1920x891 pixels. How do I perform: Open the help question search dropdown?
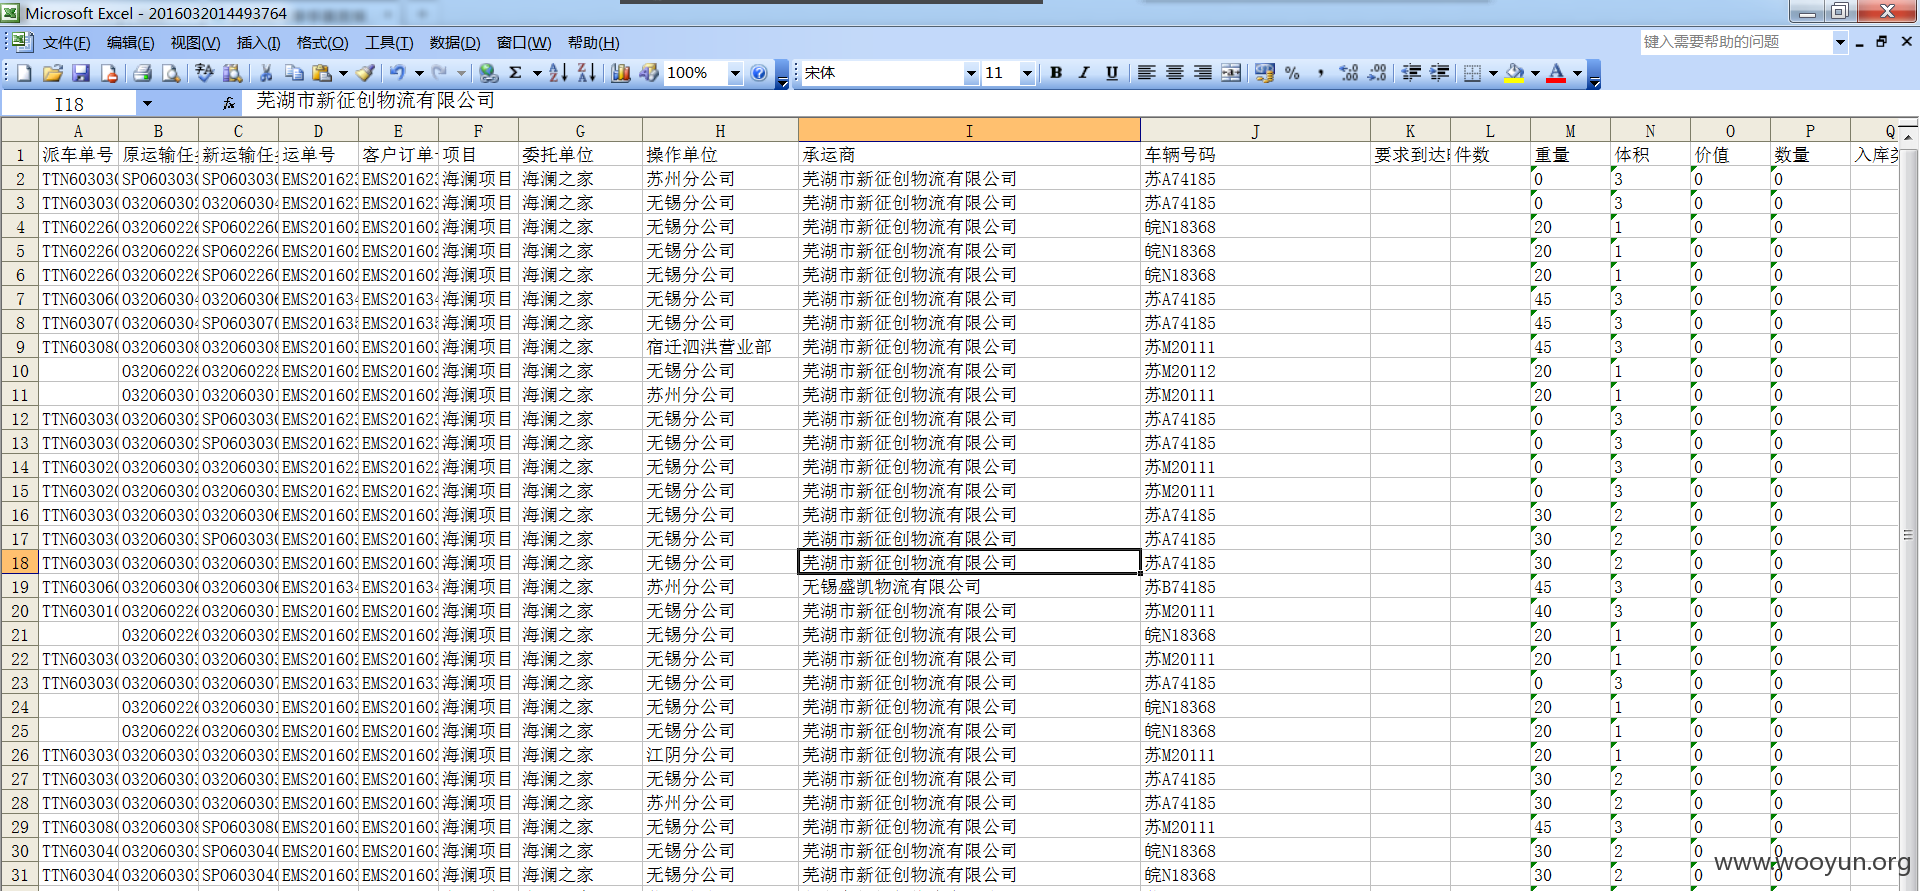pos(1839,42)
